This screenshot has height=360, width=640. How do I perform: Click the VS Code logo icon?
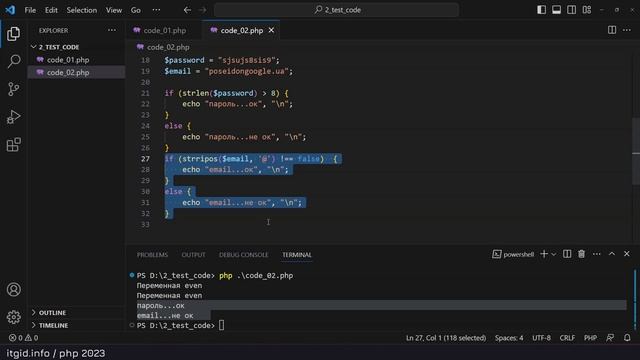coord(10,10)
